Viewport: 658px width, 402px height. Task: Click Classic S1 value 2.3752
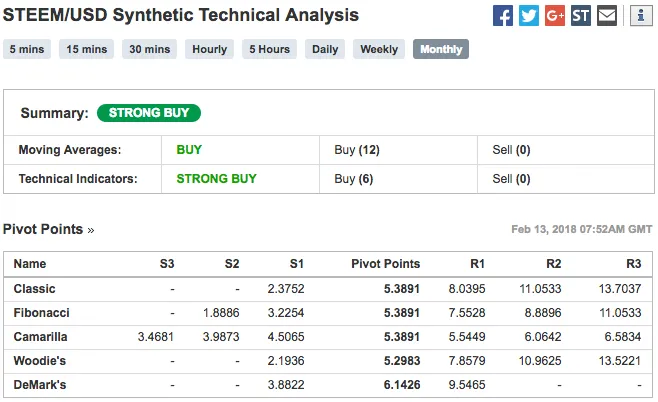pos(286,289)
